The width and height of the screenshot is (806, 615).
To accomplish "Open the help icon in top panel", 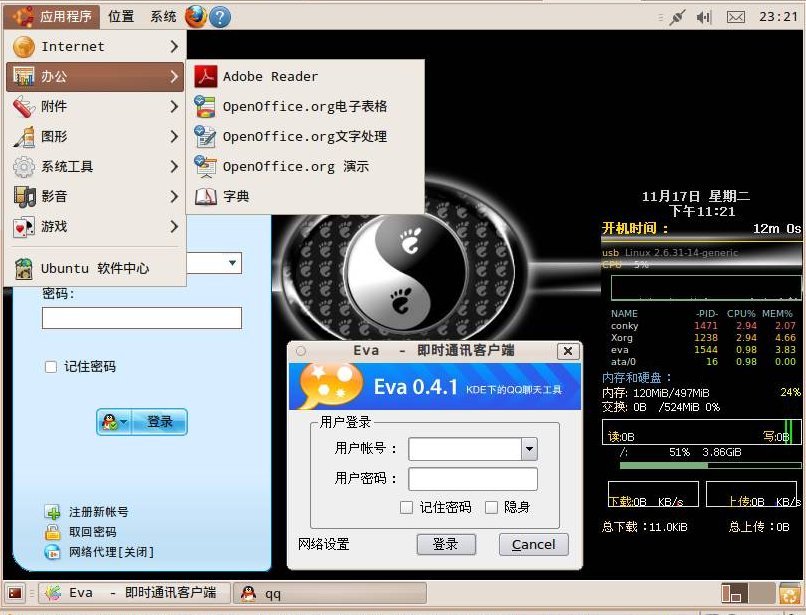I will click(220, 17).
